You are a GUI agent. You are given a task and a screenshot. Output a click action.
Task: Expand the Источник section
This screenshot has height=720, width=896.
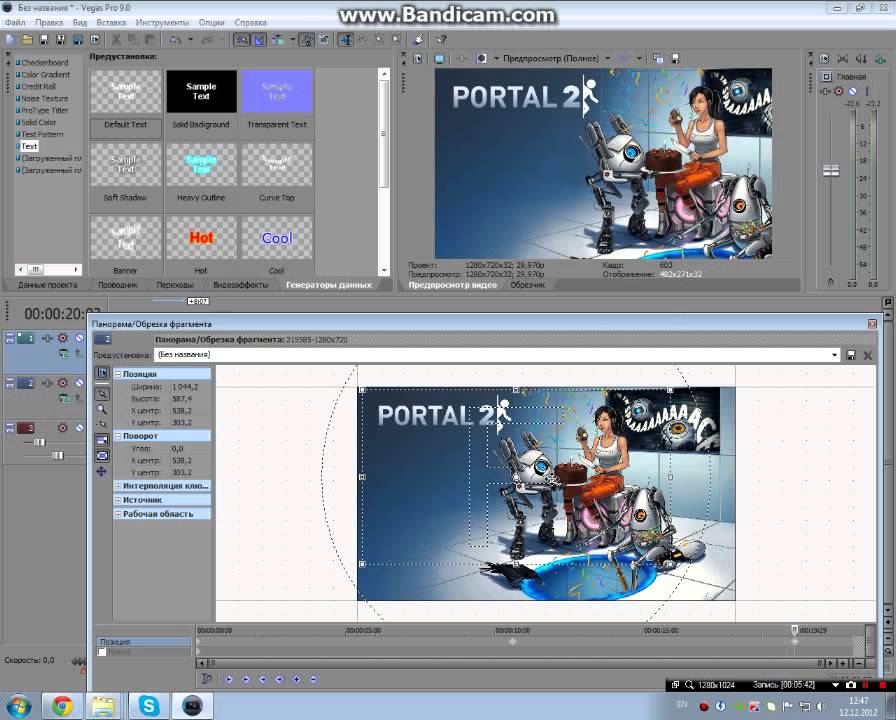click(x=118, y=500)
